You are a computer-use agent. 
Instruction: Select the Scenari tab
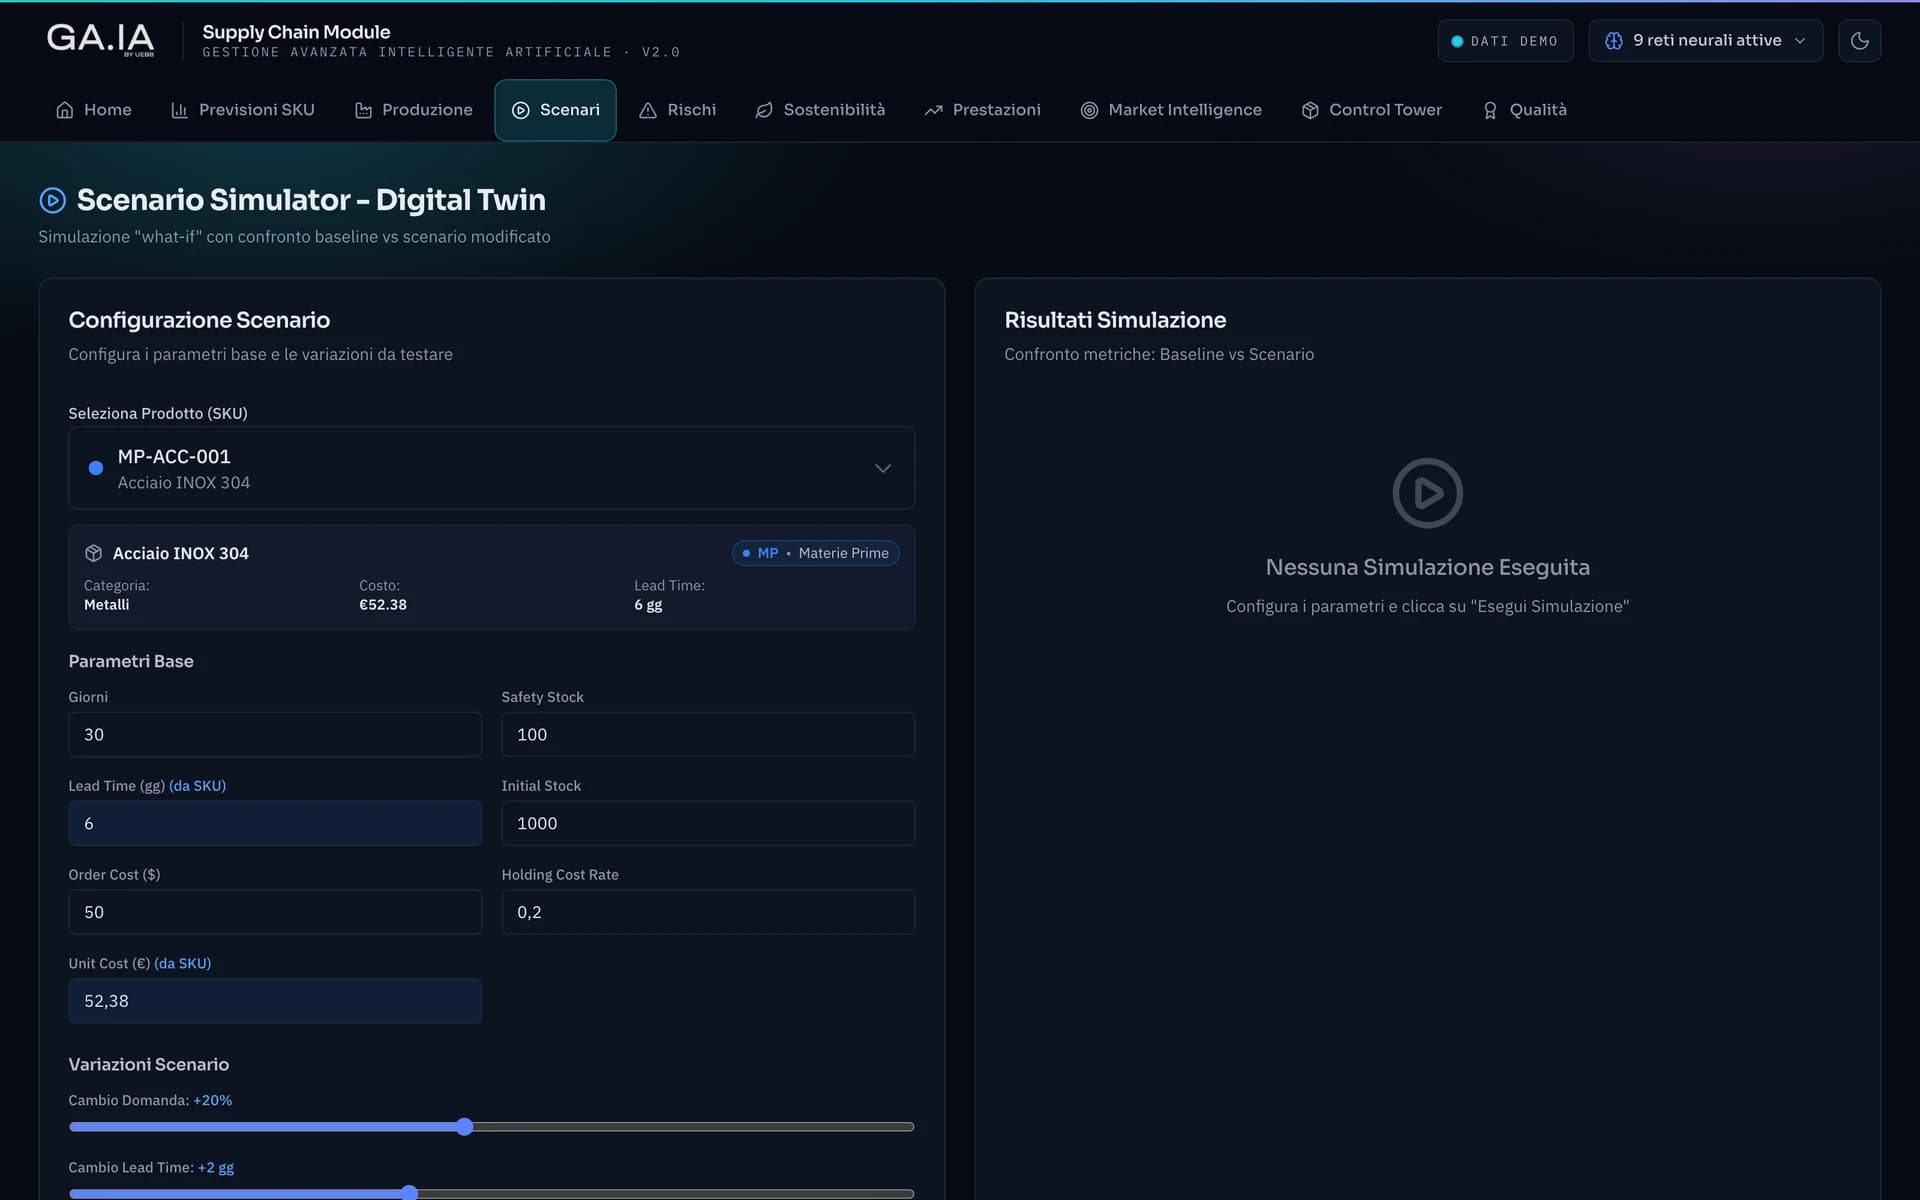click(555, 110)
